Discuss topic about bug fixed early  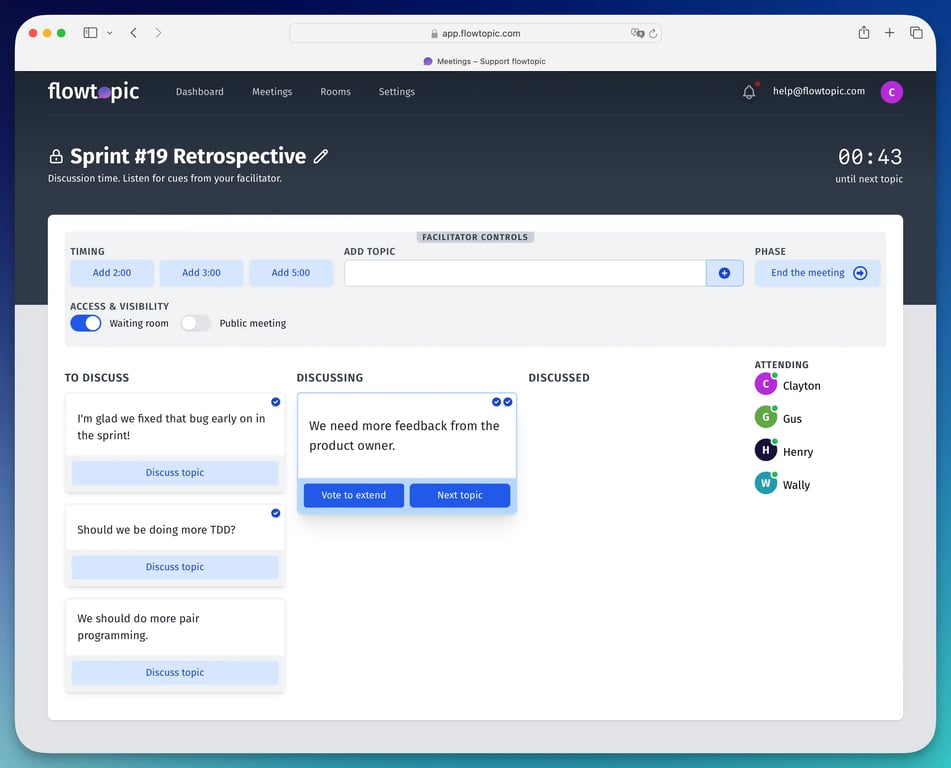click(x=175, y=473)
